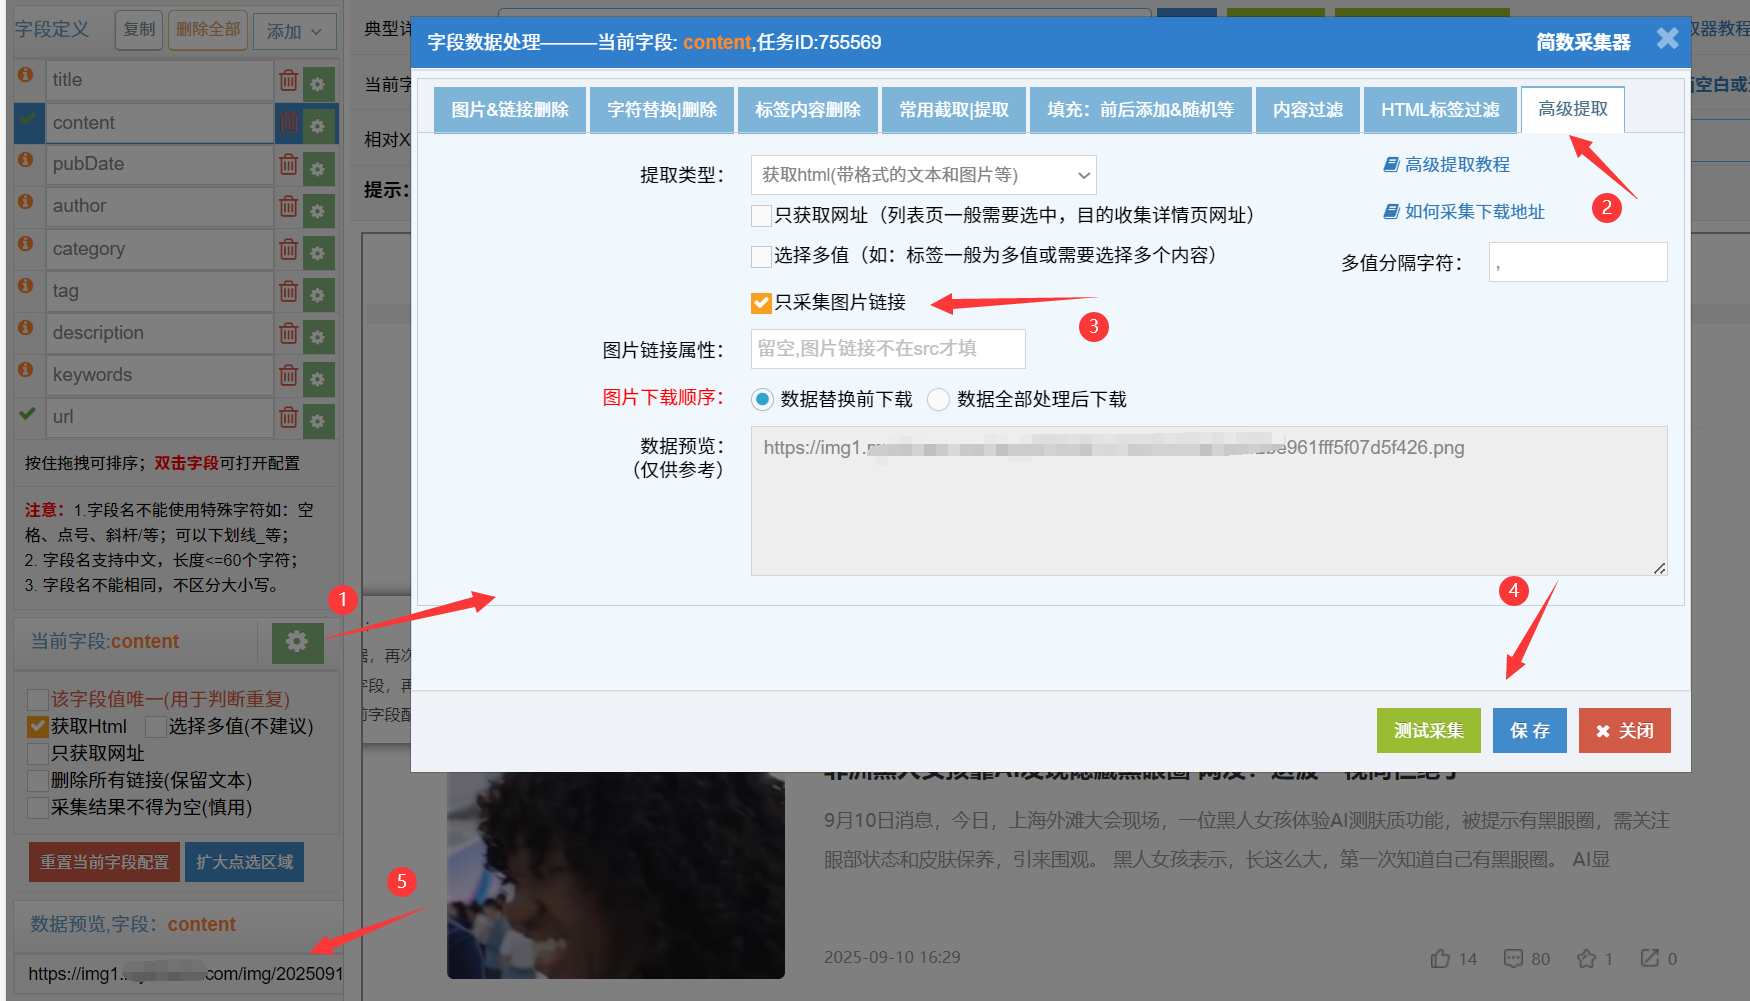
Task: Open the HTML标签过滤 tab
Action: (1439, 110)
